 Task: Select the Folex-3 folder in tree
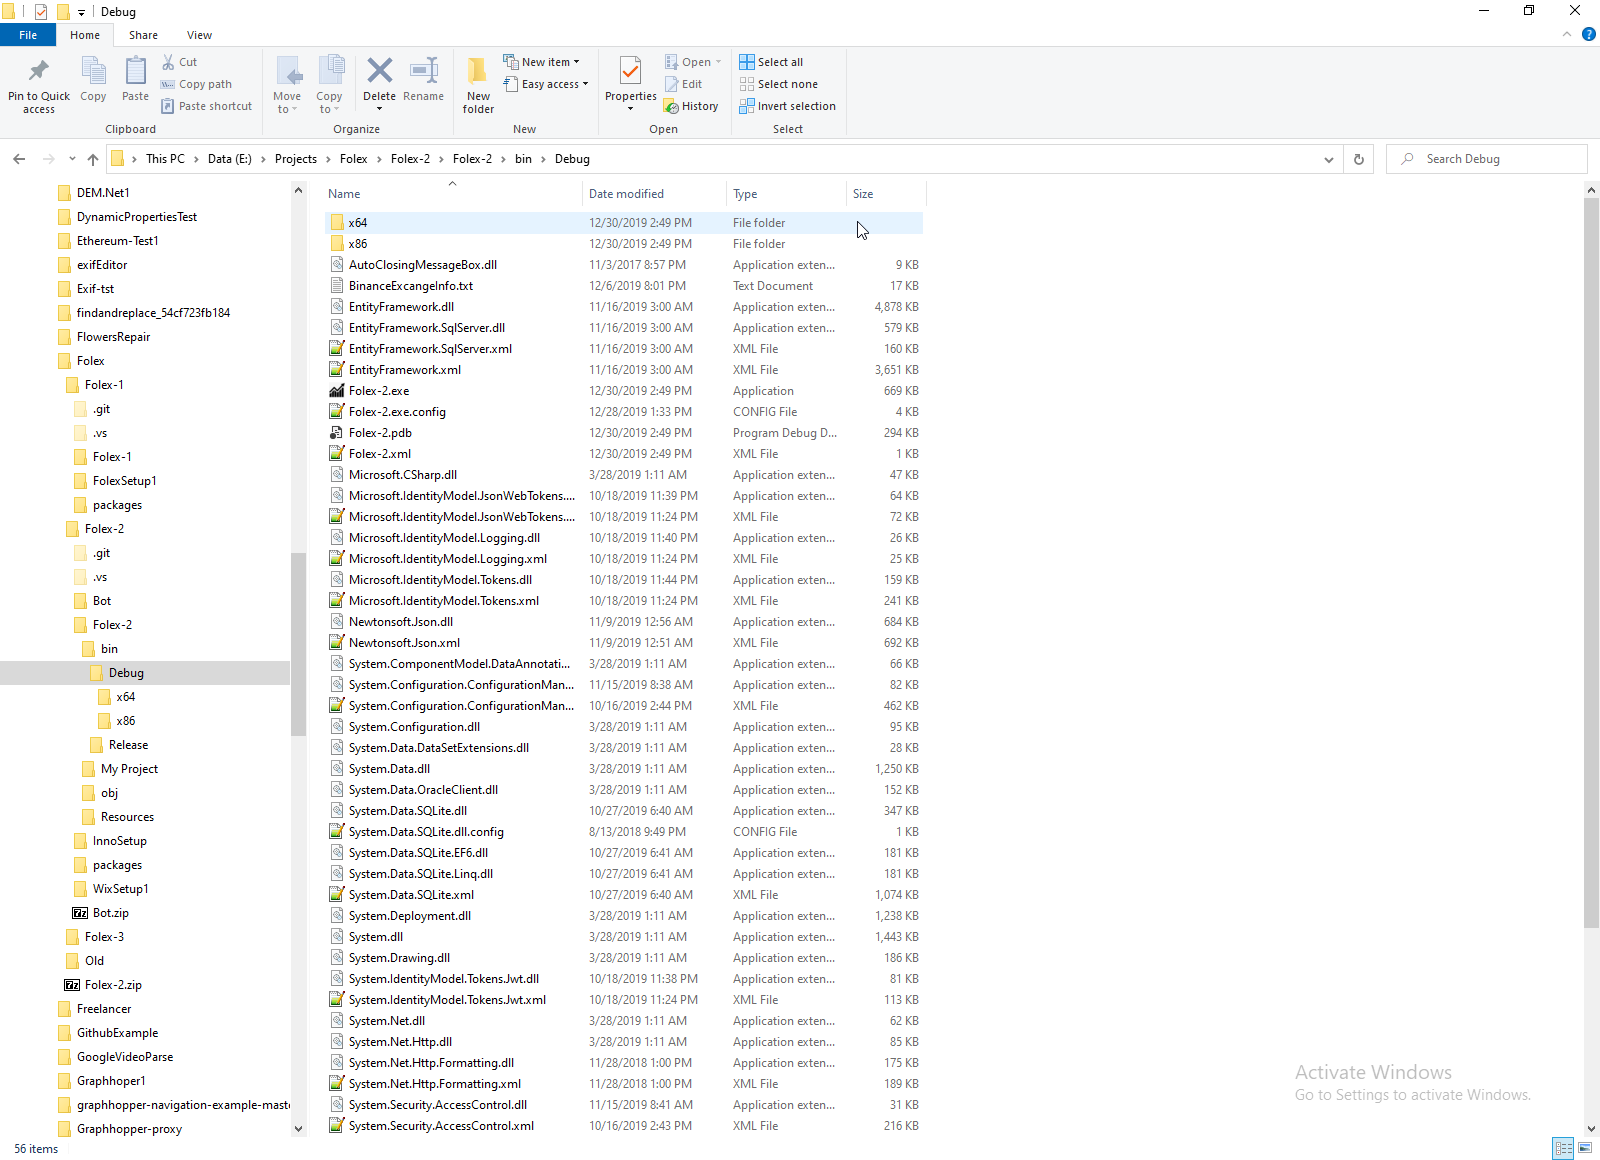[104, 937]
